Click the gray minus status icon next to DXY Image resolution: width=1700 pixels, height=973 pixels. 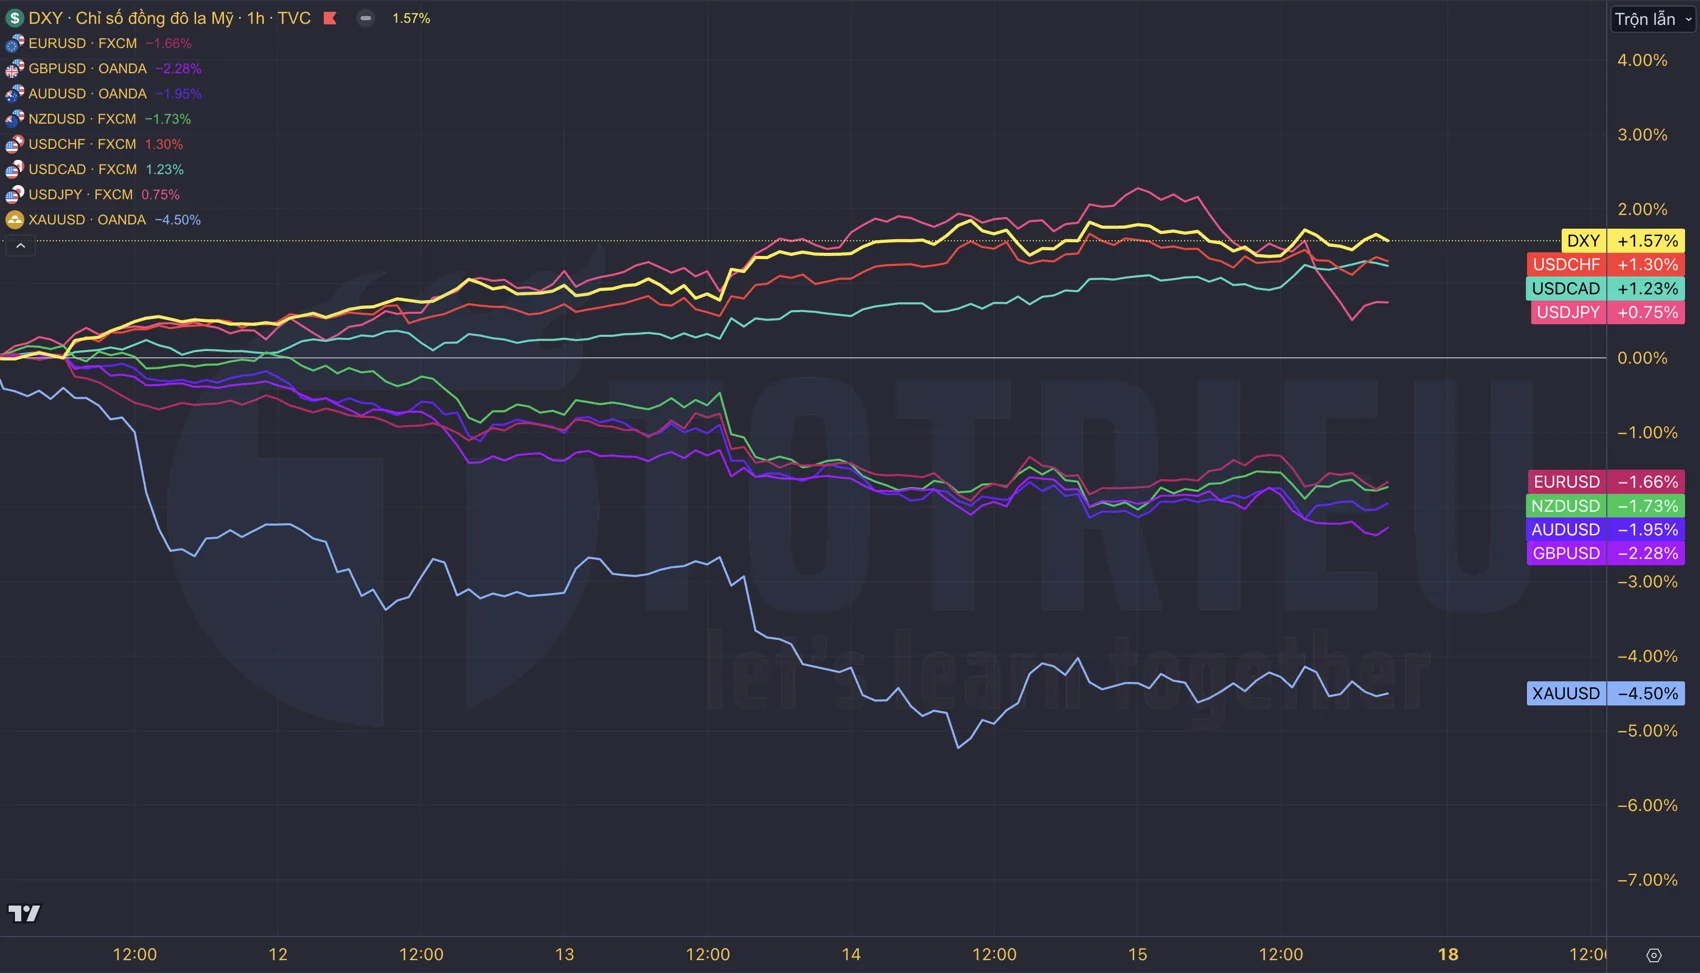click(366, 18)
